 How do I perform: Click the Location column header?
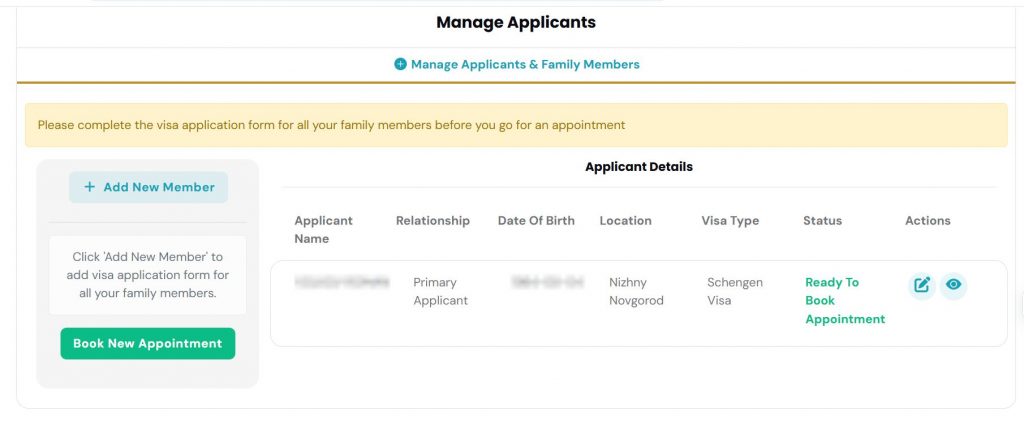click(625, 221)
